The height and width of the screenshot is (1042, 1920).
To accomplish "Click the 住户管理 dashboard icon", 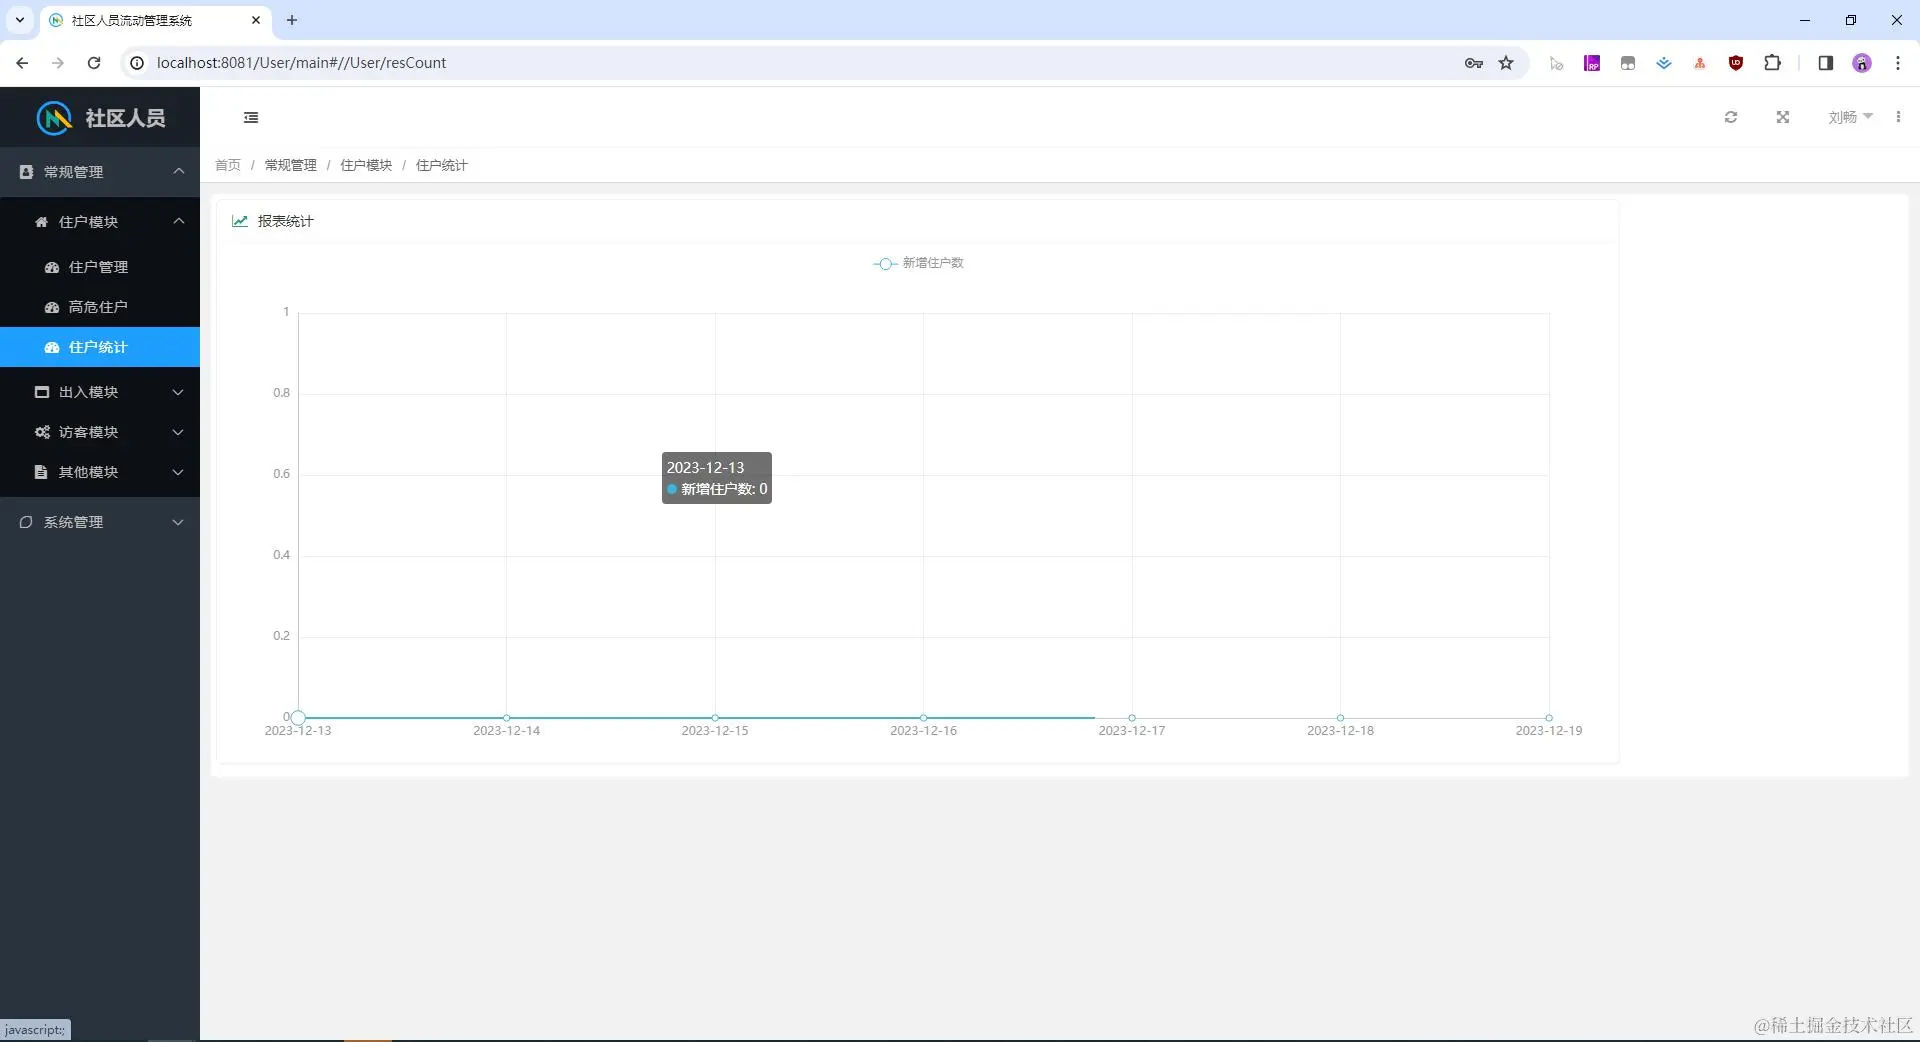I will pyautogui.click(x=52, y=267).
